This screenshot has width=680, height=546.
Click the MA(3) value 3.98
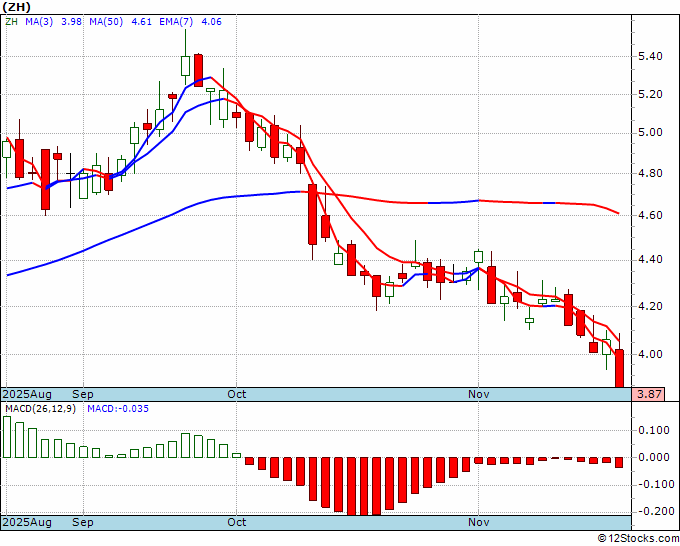(x=71, y=22)
